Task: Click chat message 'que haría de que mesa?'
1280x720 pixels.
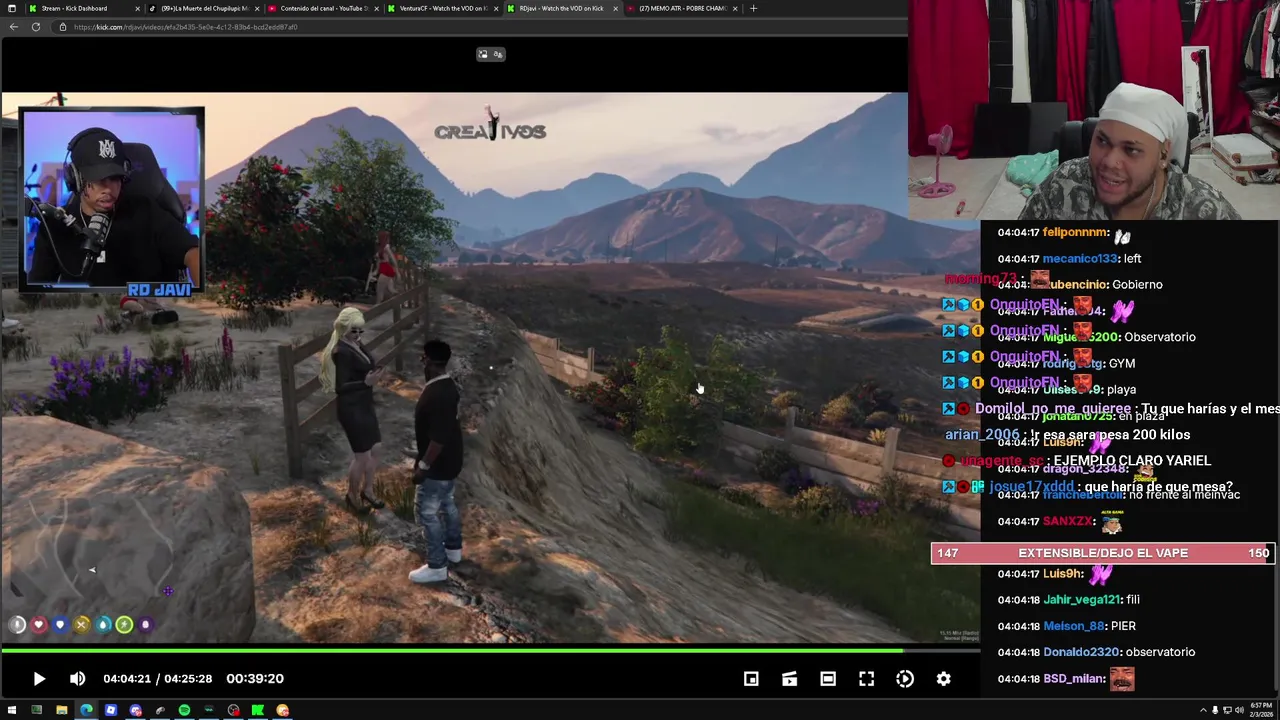Action: 1158,487
